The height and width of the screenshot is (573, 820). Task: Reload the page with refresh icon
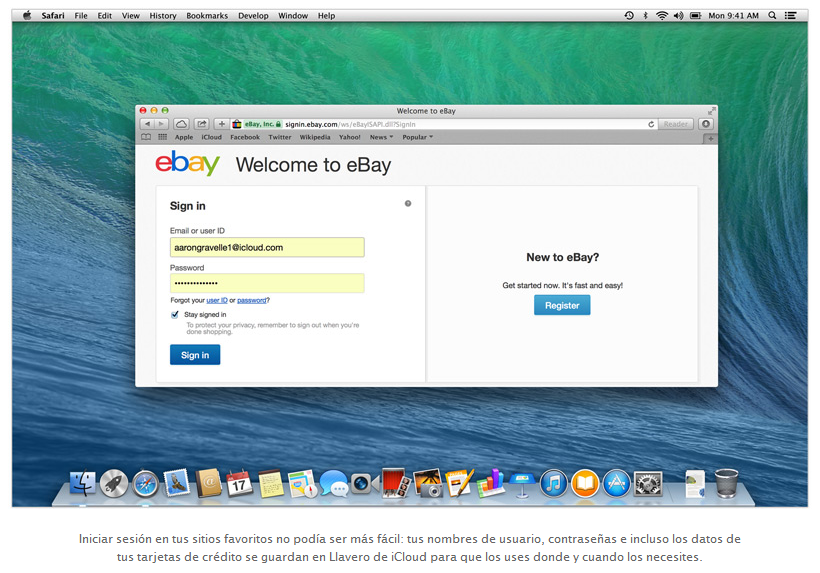(x=651, y=124)
